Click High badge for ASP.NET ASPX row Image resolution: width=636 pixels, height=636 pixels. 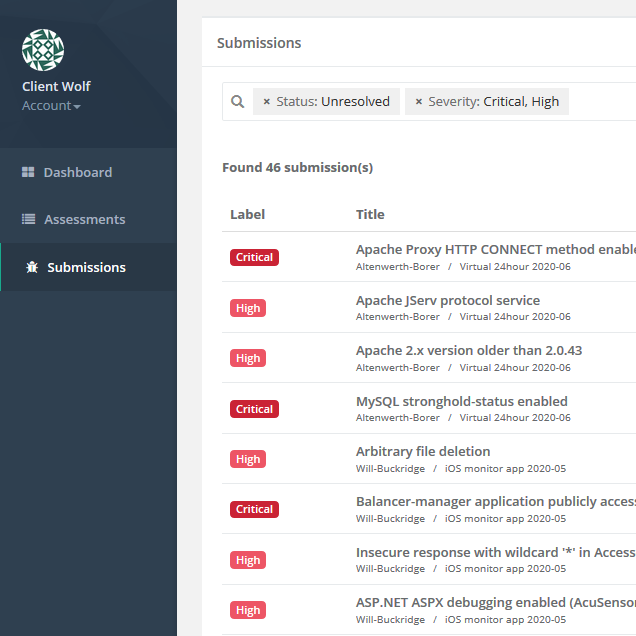click(248, 610)
